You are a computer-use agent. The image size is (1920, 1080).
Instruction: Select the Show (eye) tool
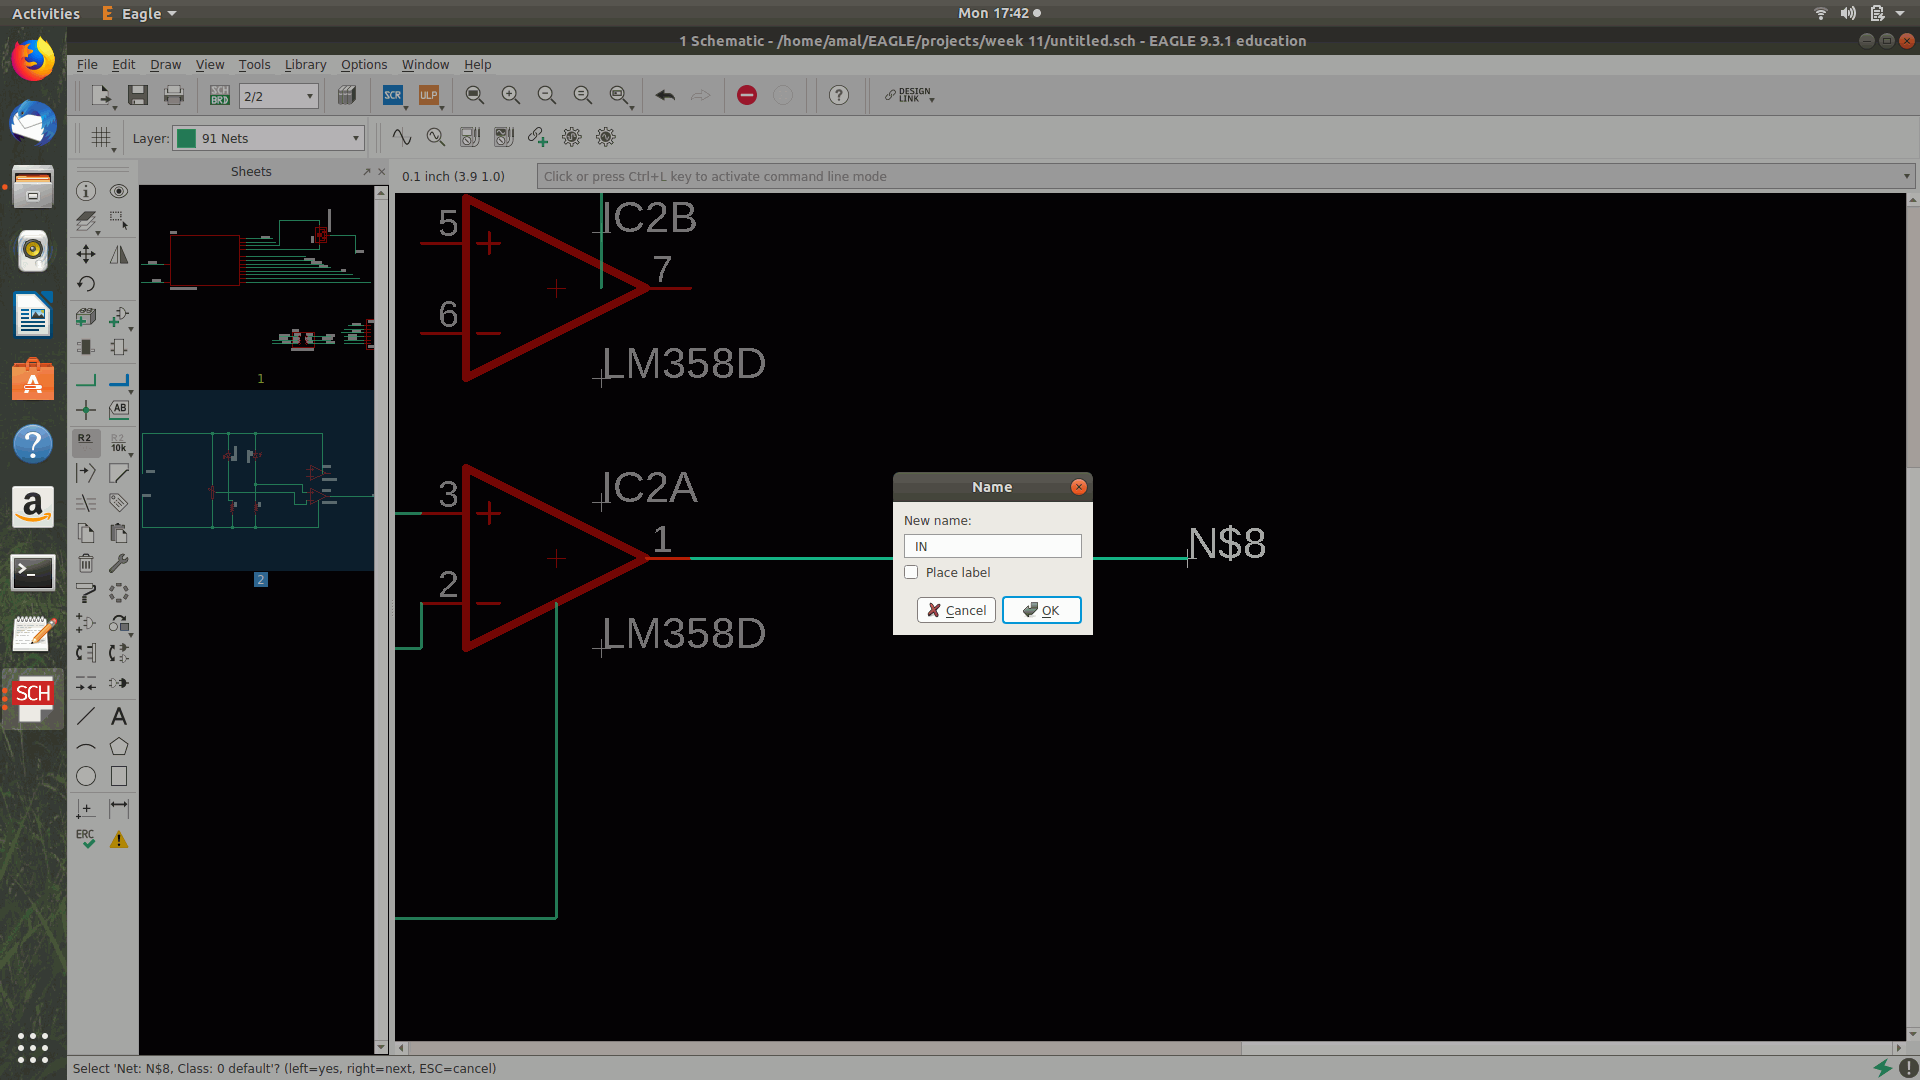click(x=119, y=191)
